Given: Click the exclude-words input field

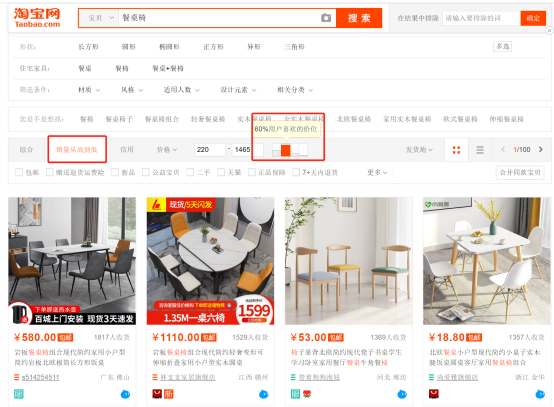Looking at the screenshot, I should (481, 18).
